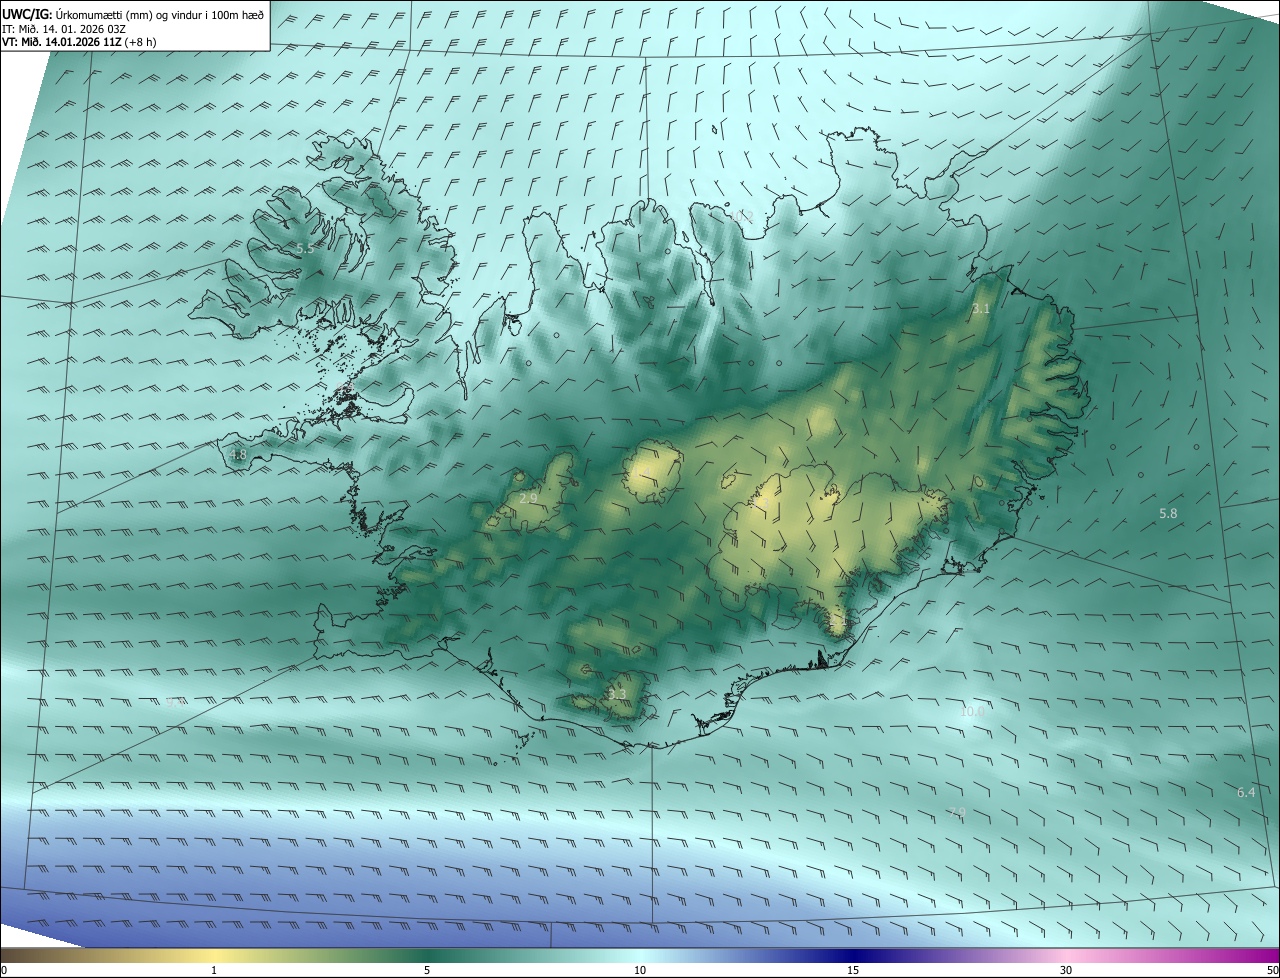Click the 2.9 precipitation value label
The height and width of the screenshot is (978, 1280).
529,498
